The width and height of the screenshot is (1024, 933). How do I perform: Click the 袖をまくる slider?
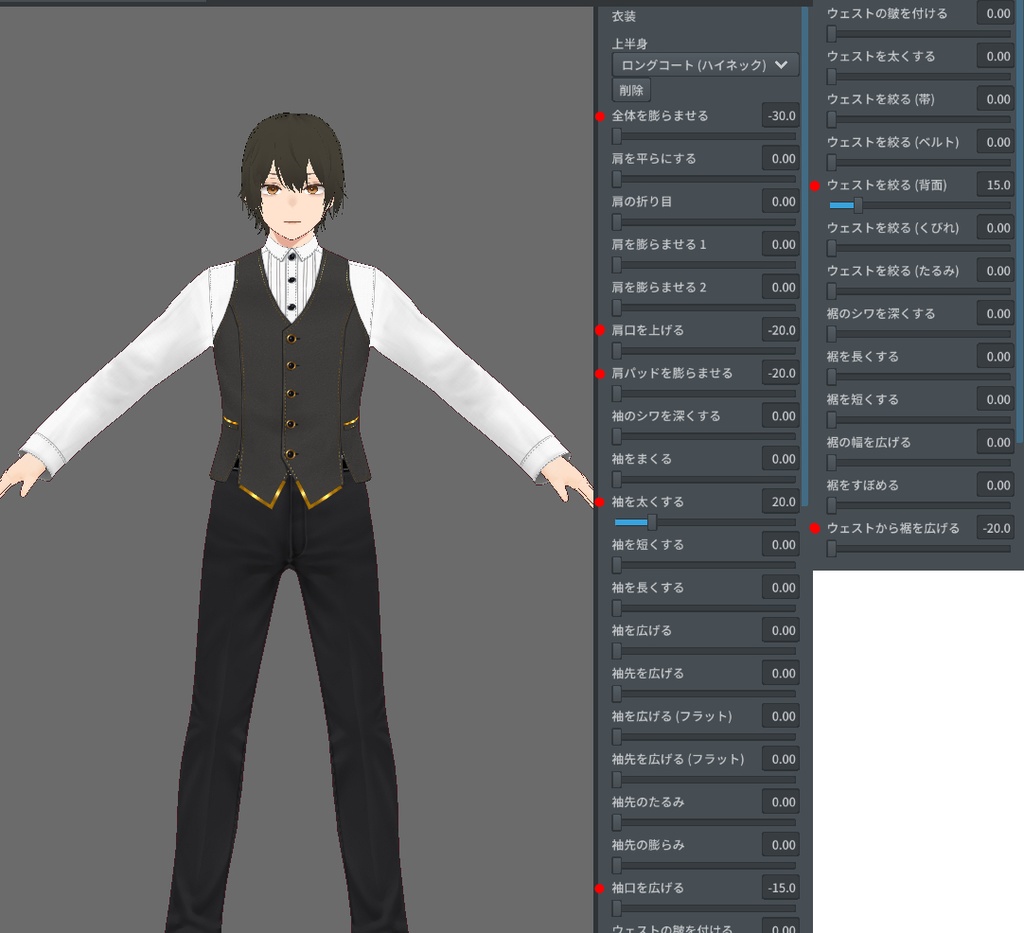pyautogui.click(x=704, y=479)
